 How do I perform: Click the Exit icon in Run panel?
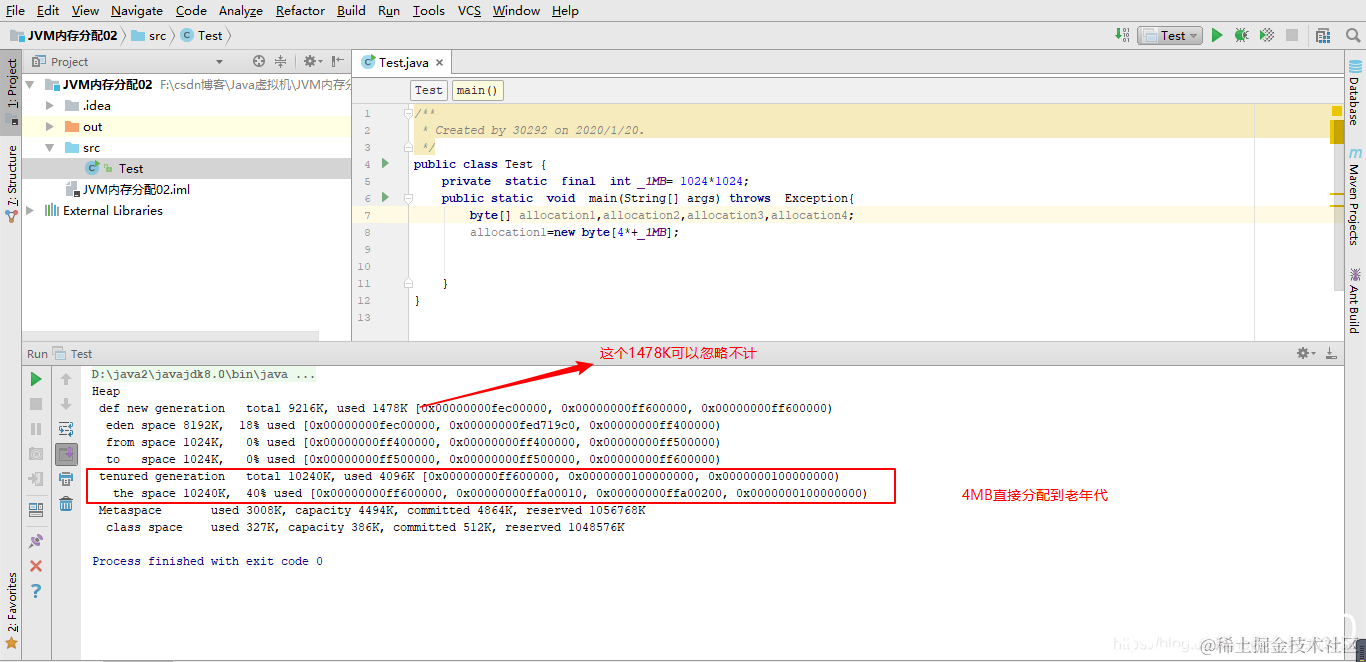[x=36, y=479]
